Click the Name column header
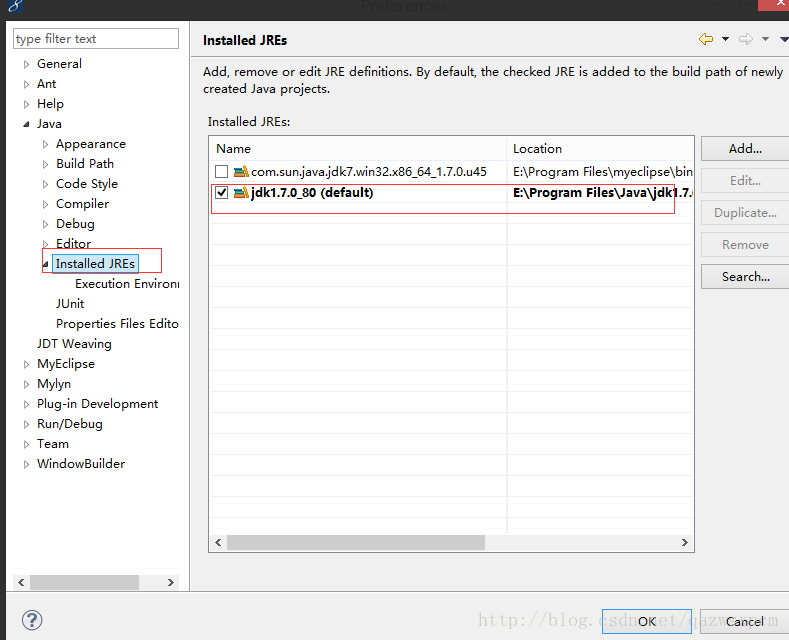Image resolution: width=789 pixels, height=640 pixels. (358, 149)
